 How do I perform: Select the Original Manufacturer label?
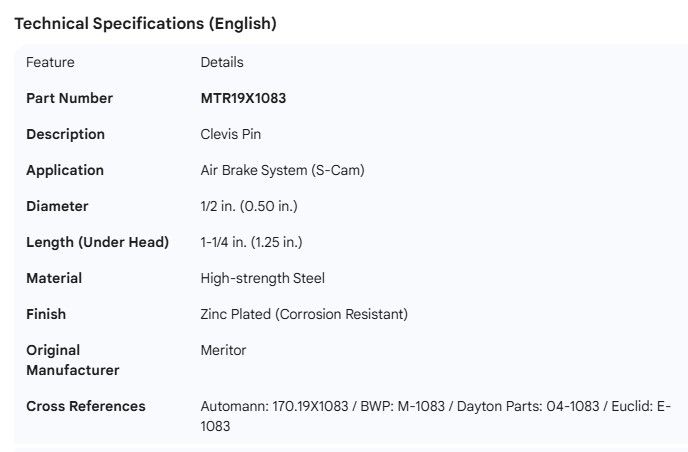click(x=72, y=360)
